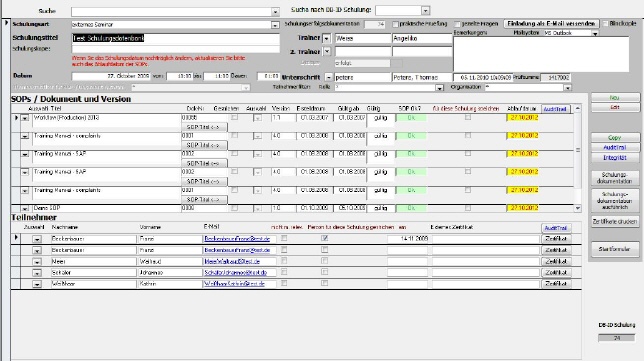Toggle the praktische Prüfung checkbox
This screenshot has height=361, width=644.
[x=396, y=24]
